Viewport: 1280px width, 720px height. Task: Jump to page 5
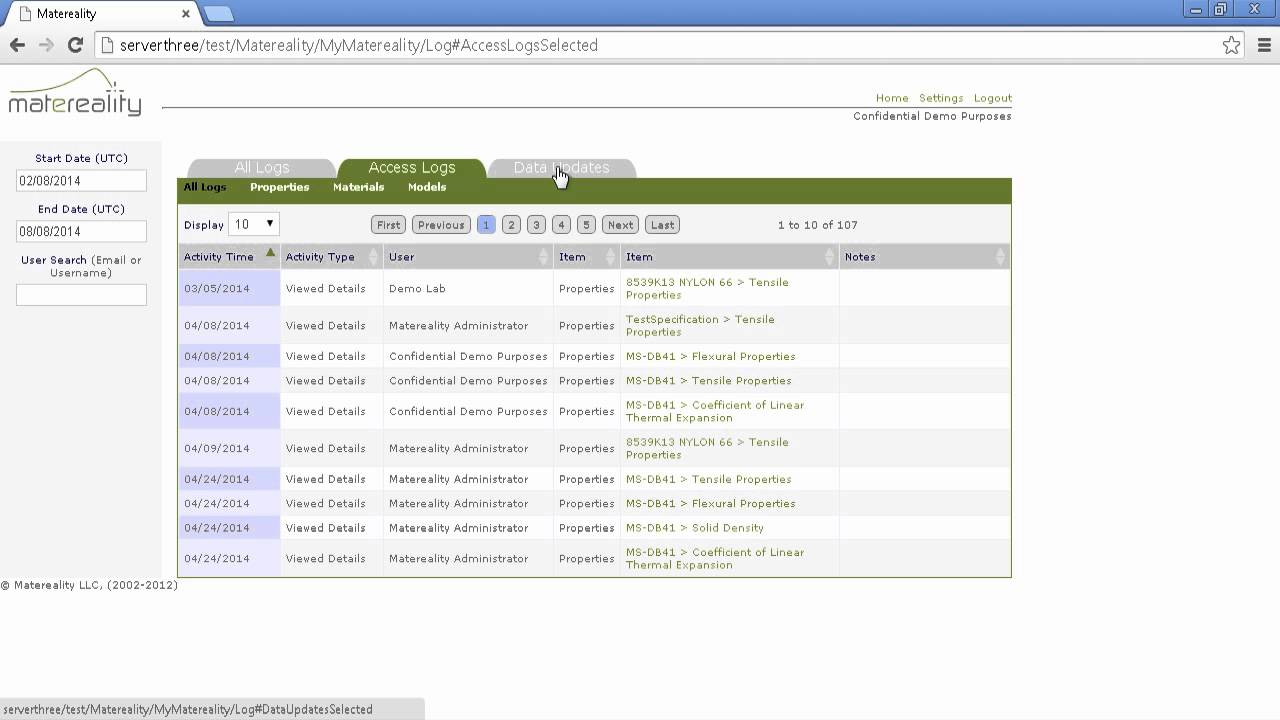pos(586,225)
